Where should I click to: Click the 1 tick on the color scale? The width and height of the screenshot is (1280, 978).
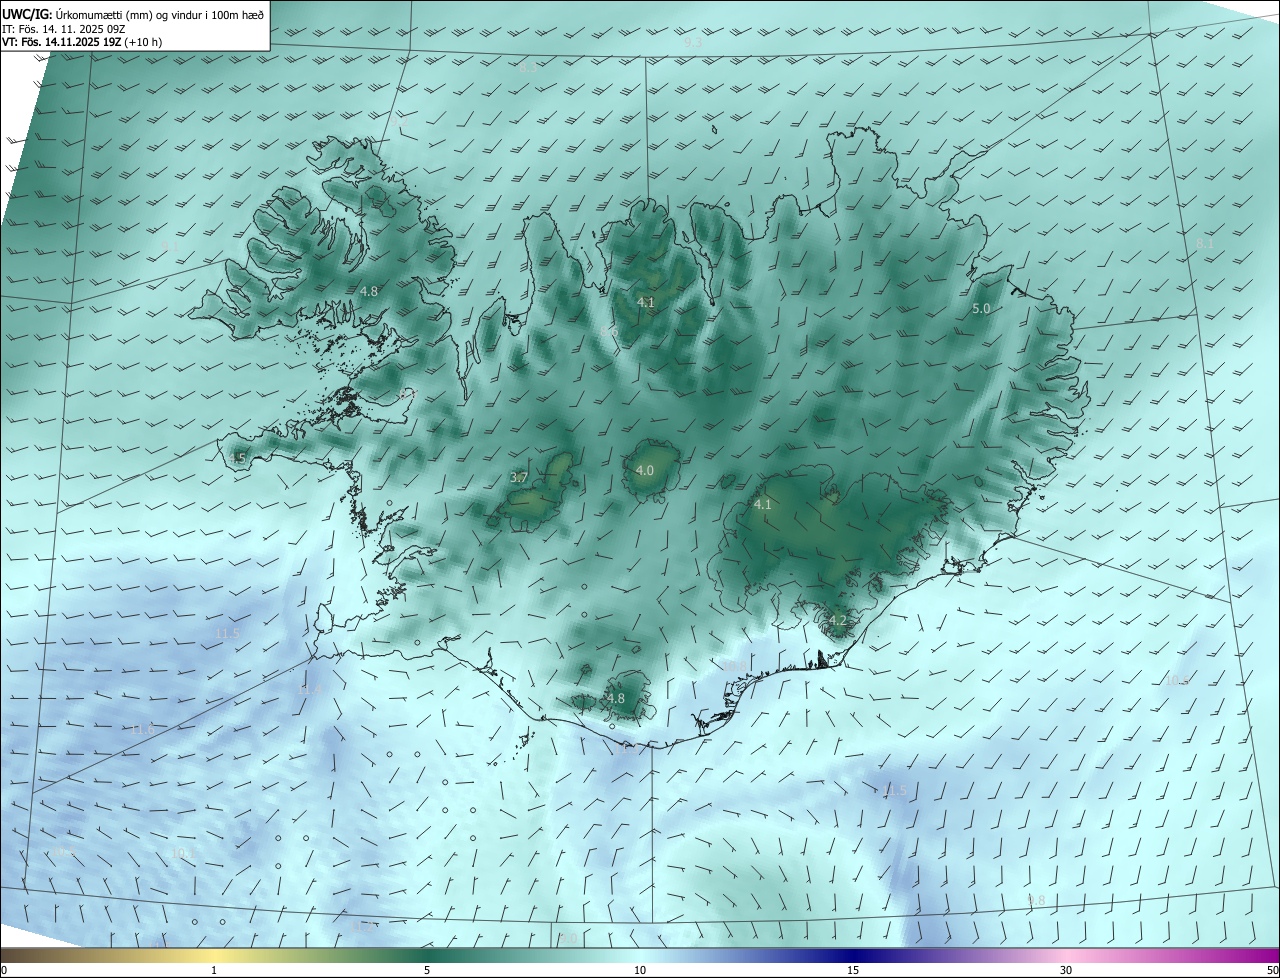pos(214,970)
